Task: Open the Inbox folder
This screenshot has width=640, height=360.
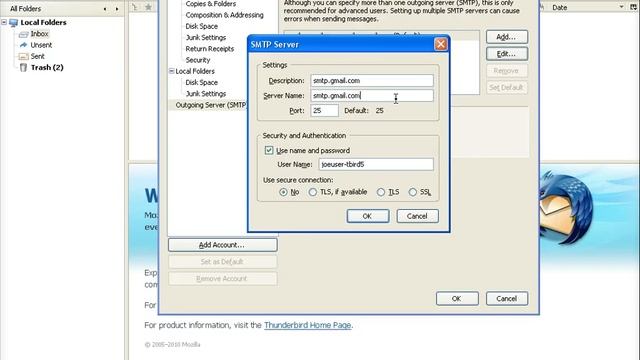Action: coord(40,33)
